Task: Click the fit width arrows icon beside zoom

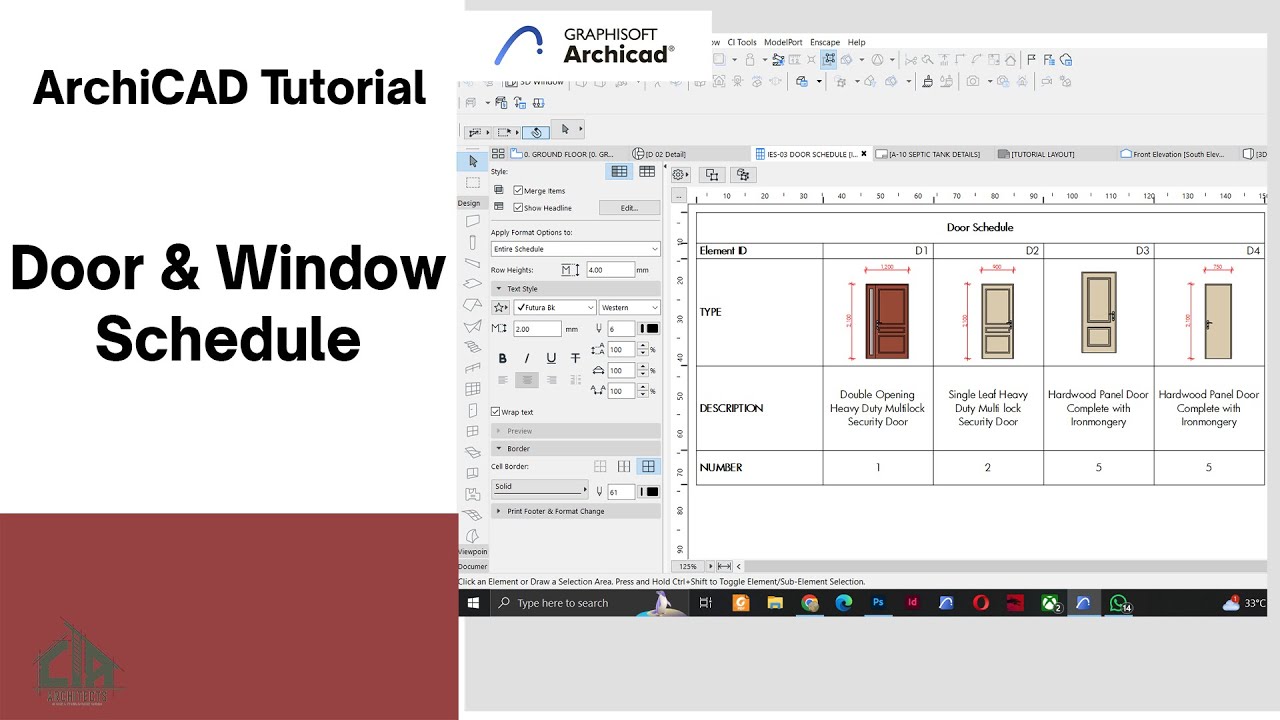Action: pos(724,566)
